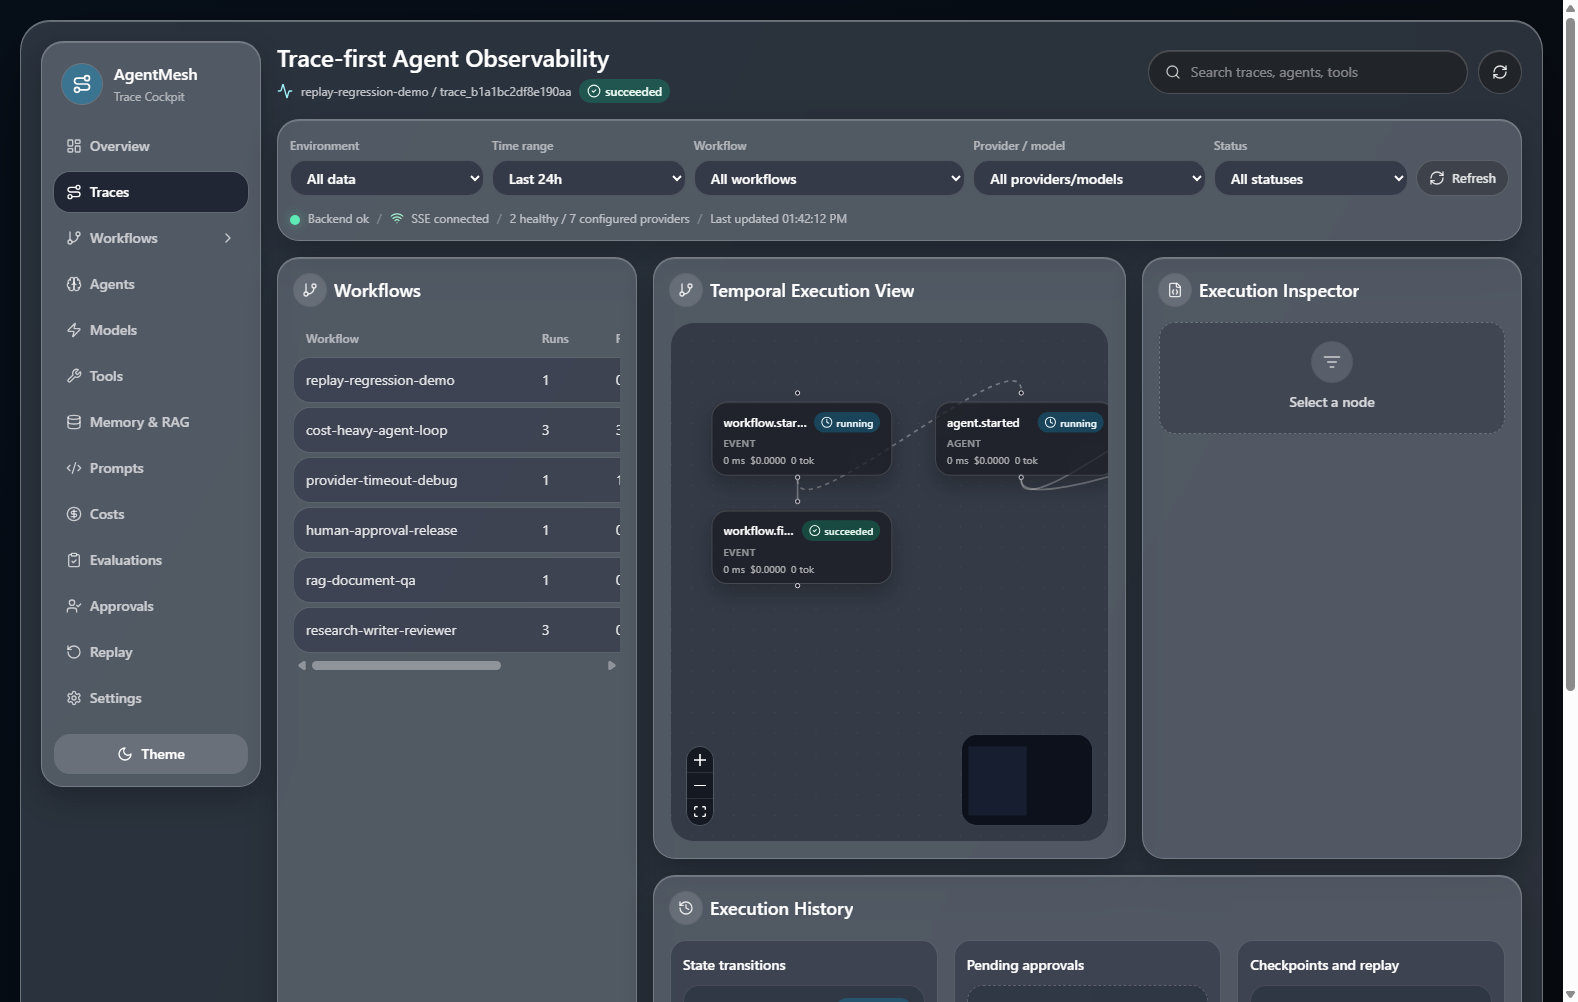This screenshot has width=1578, height=1002.
Task: Click the Execution History header icon
Action: pyautogui.click(x=686, y=908)
